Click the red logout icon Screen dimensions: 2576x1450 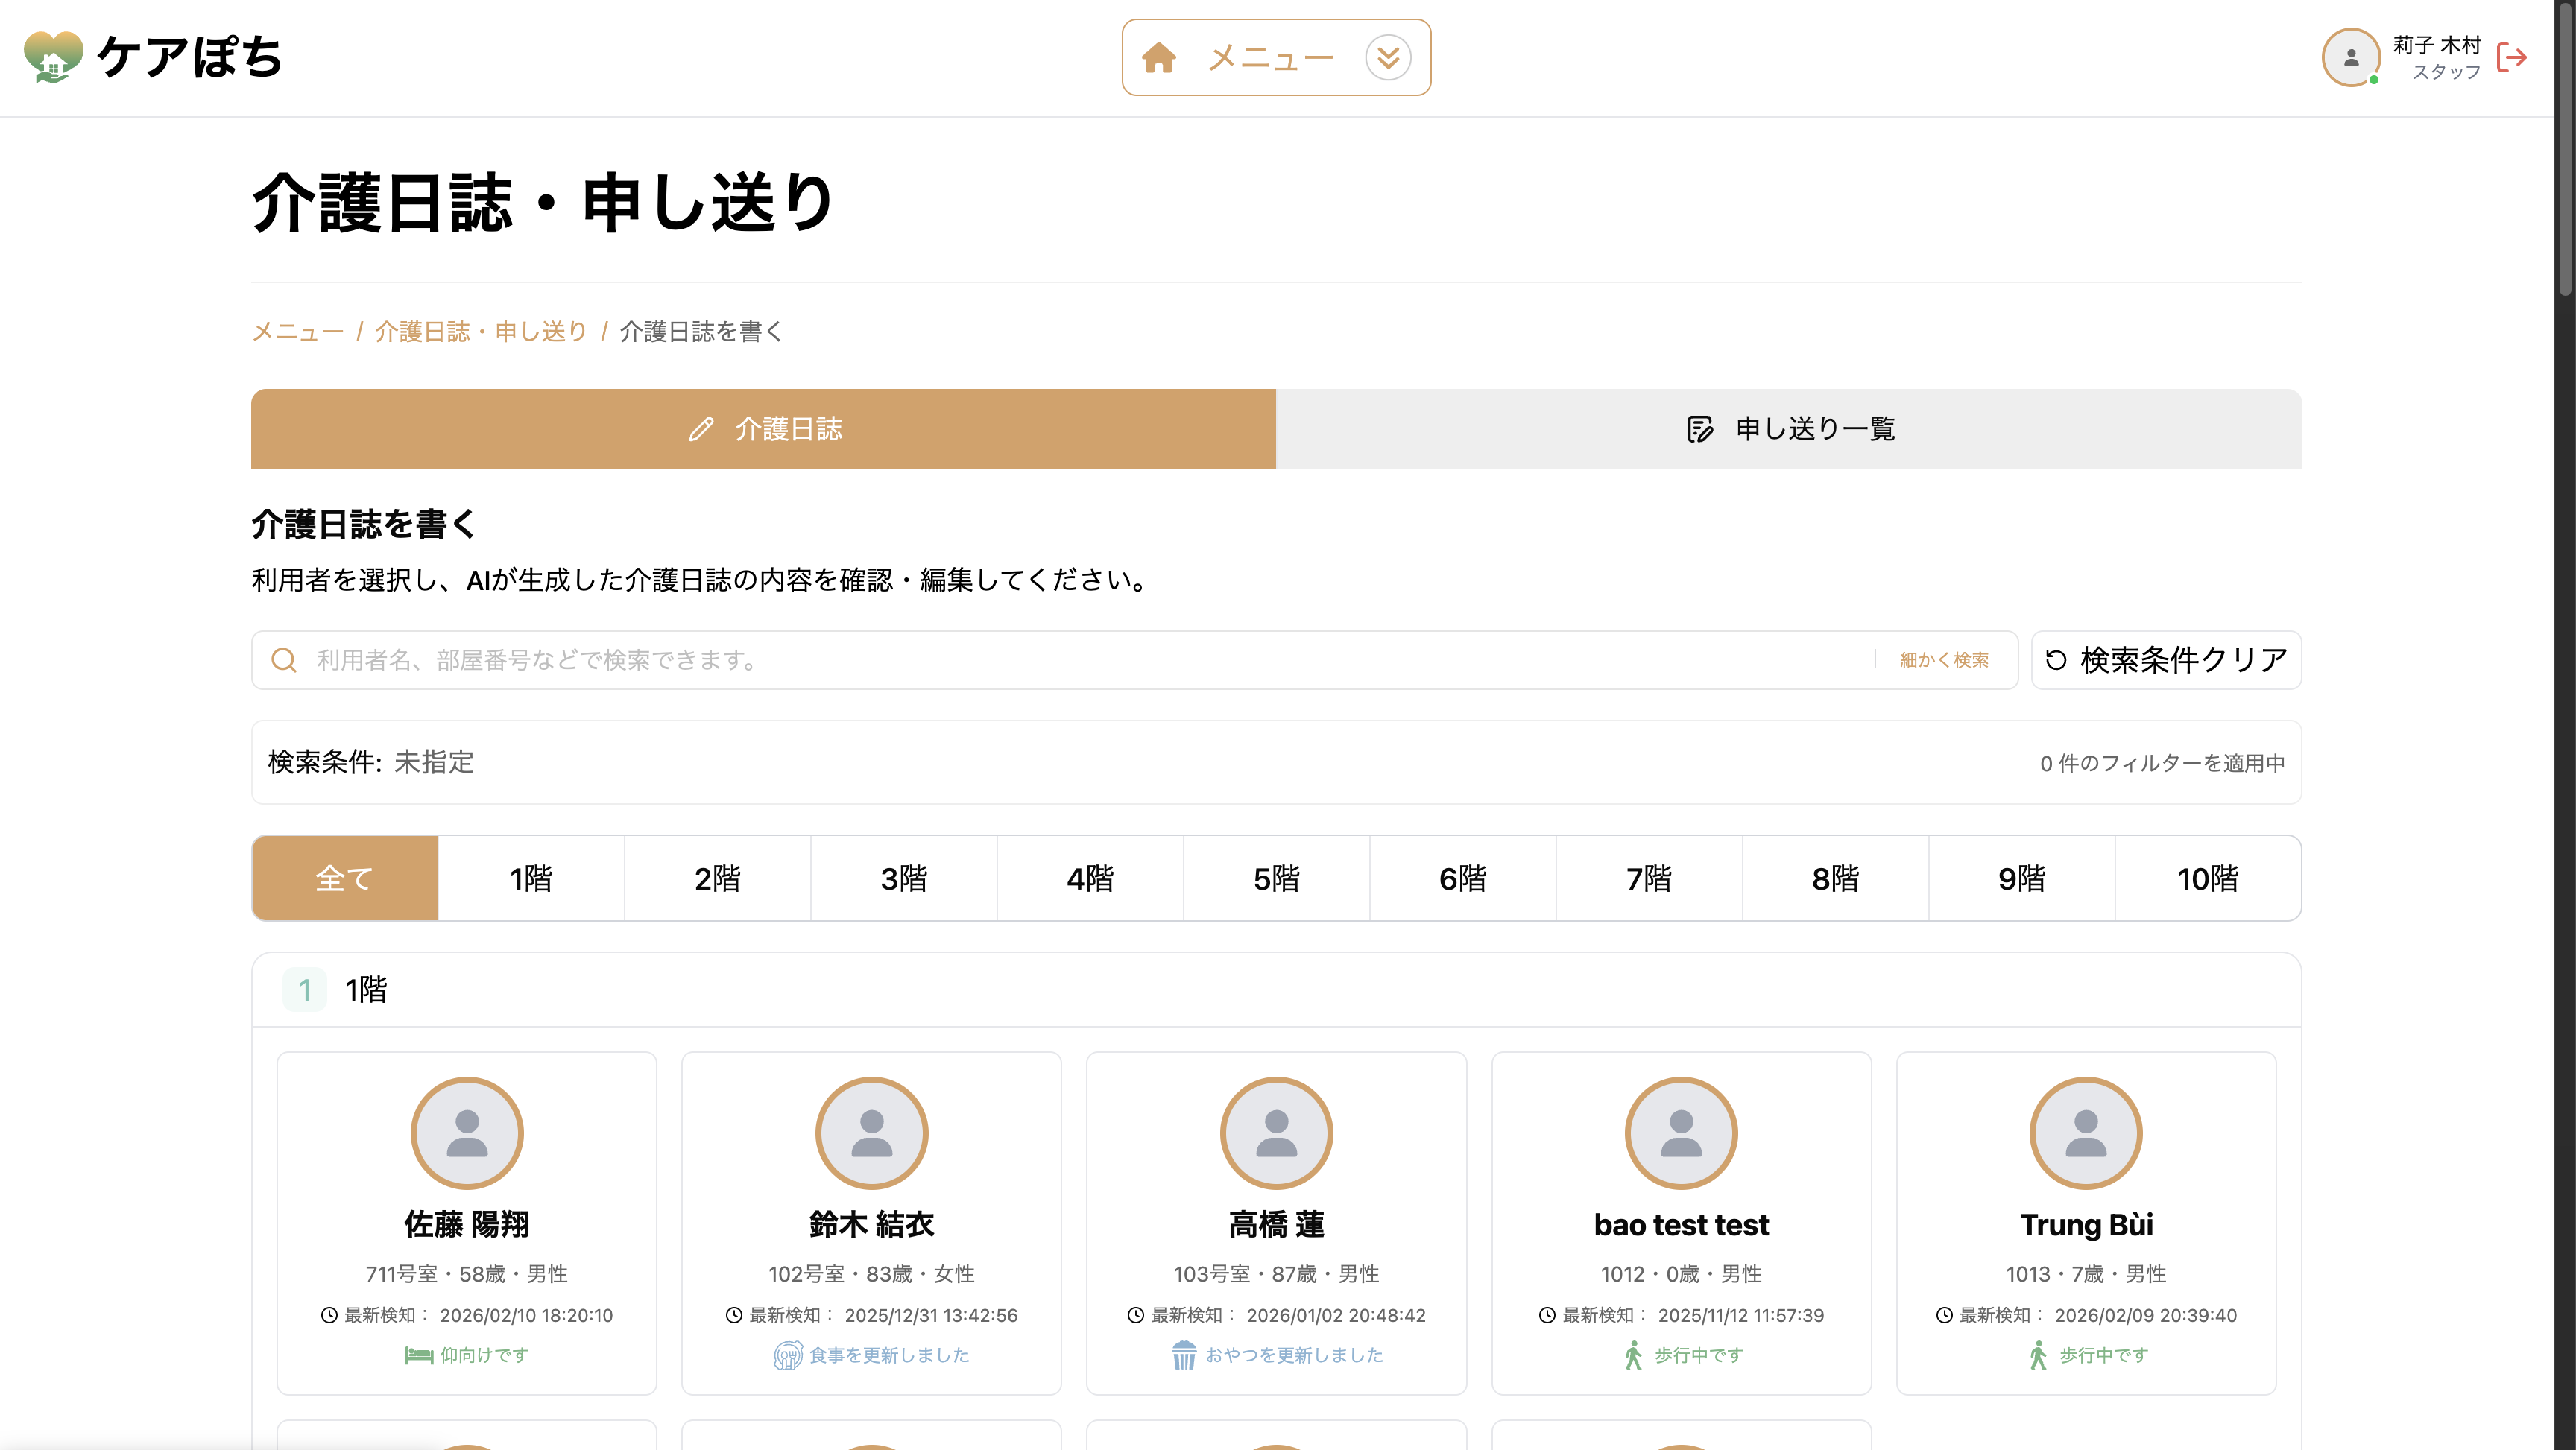(x=2511, y=58)
